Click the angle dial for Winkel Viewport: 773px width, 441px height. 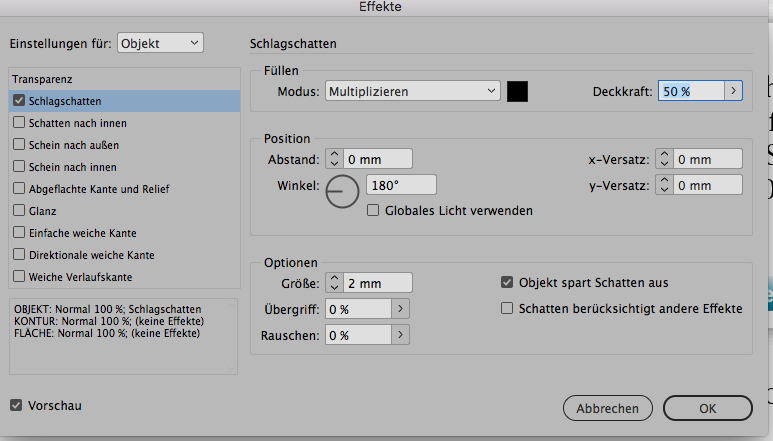[x=343, y=190]
